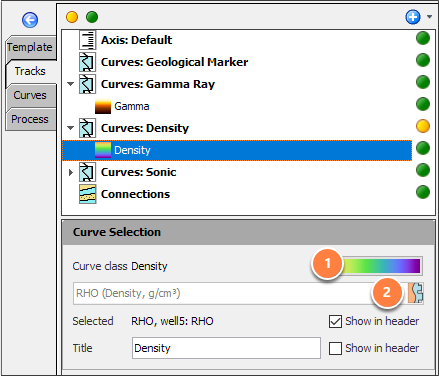Screen dimensions: 439x376
Task: Click the Gamma Ray curves track icon
Action: 87,84
